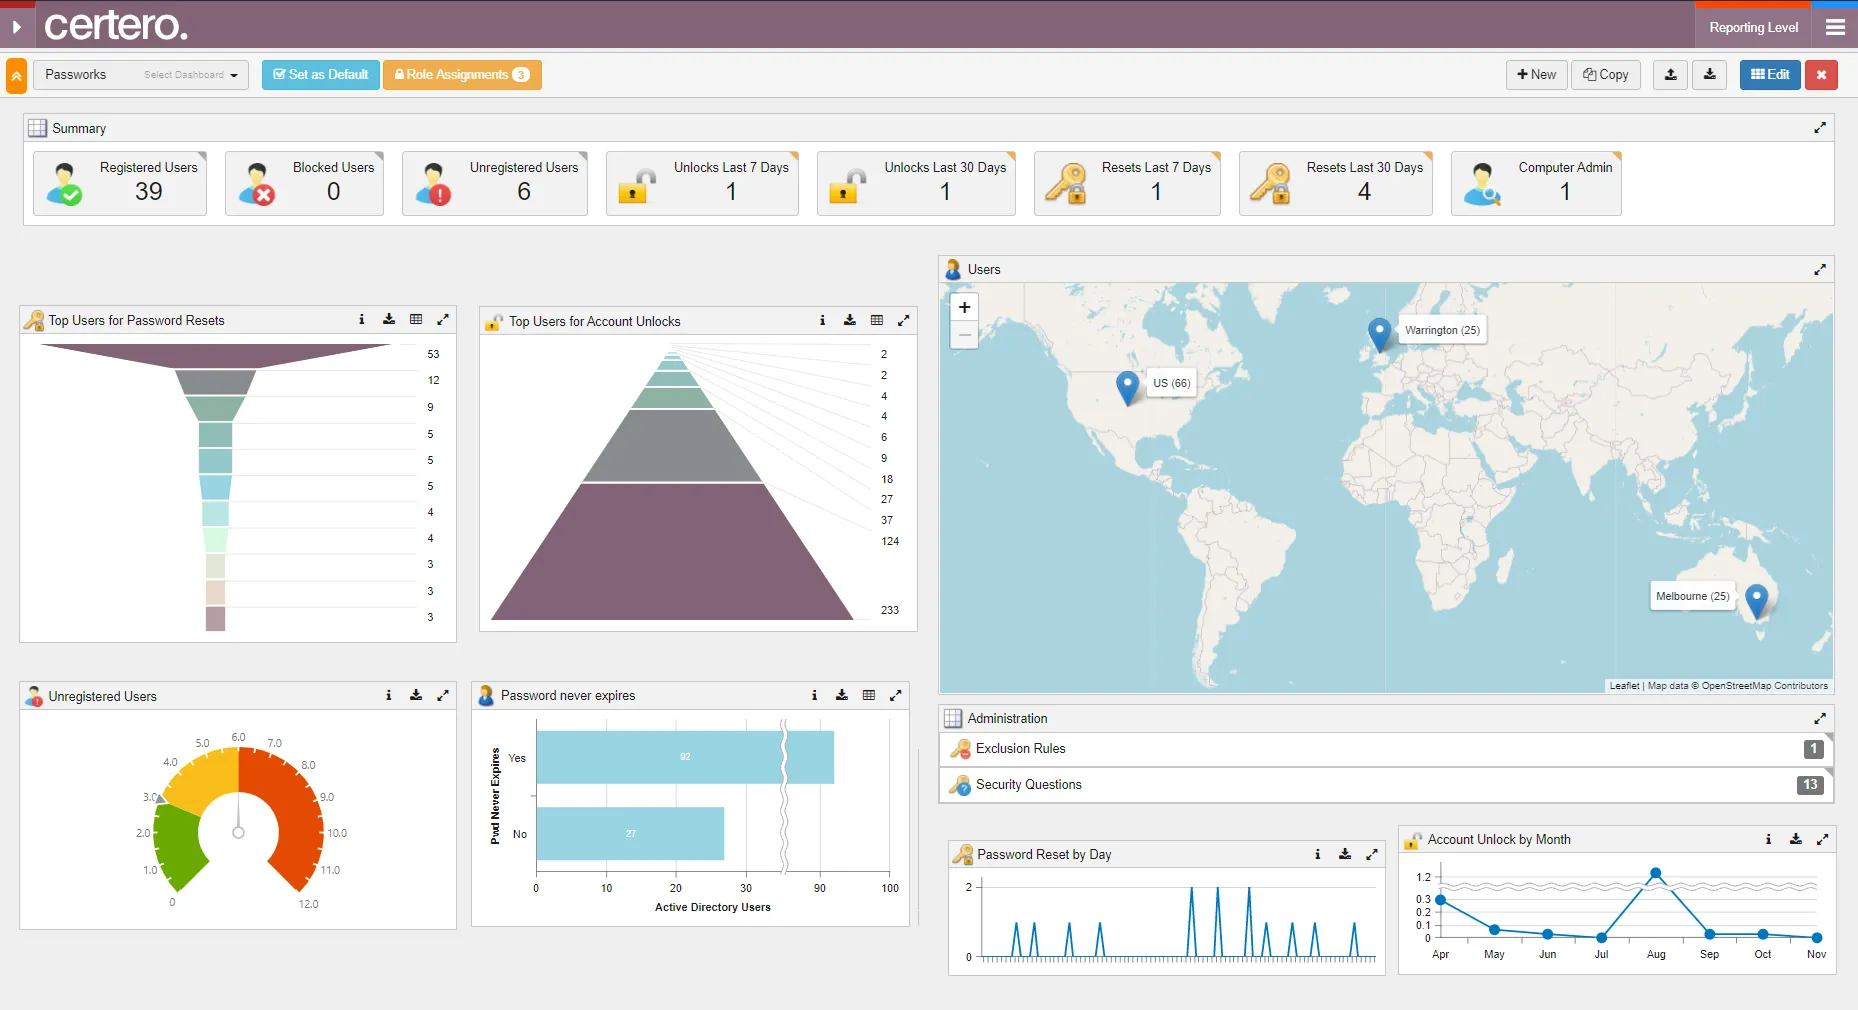Screen dimensions: 1858x1010
Task: Click the Set as Default button
Action: coord(321,75)
